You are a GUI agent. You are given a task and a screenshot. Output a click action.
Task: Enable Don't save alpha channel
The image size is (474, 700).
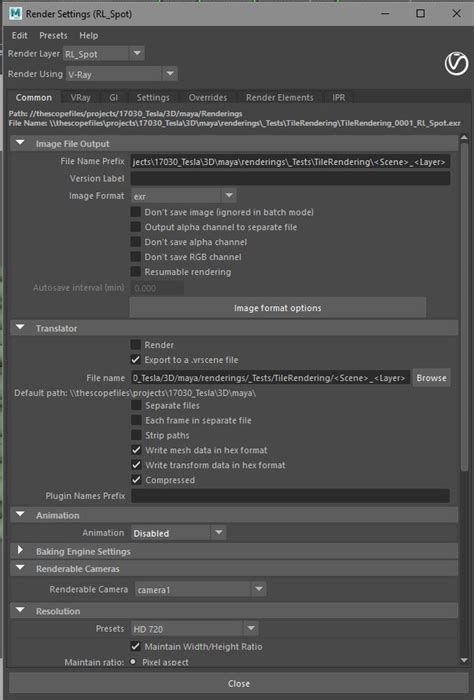click(136, 242)
